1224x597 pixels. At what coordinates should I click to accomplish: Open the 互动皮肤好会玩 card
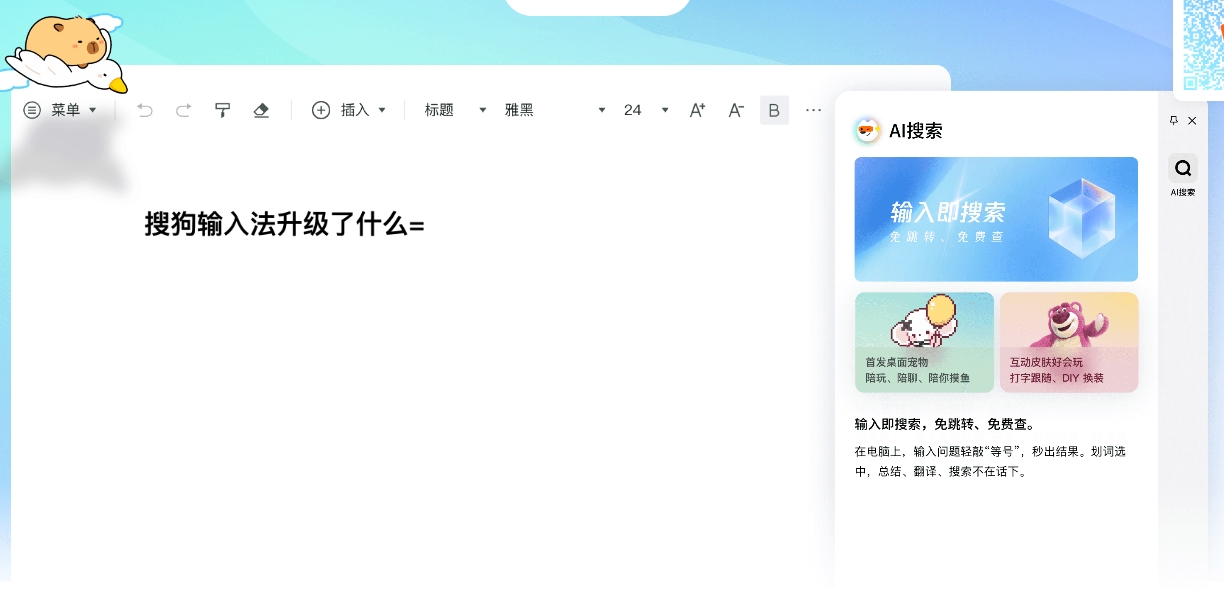(1069, 342)
